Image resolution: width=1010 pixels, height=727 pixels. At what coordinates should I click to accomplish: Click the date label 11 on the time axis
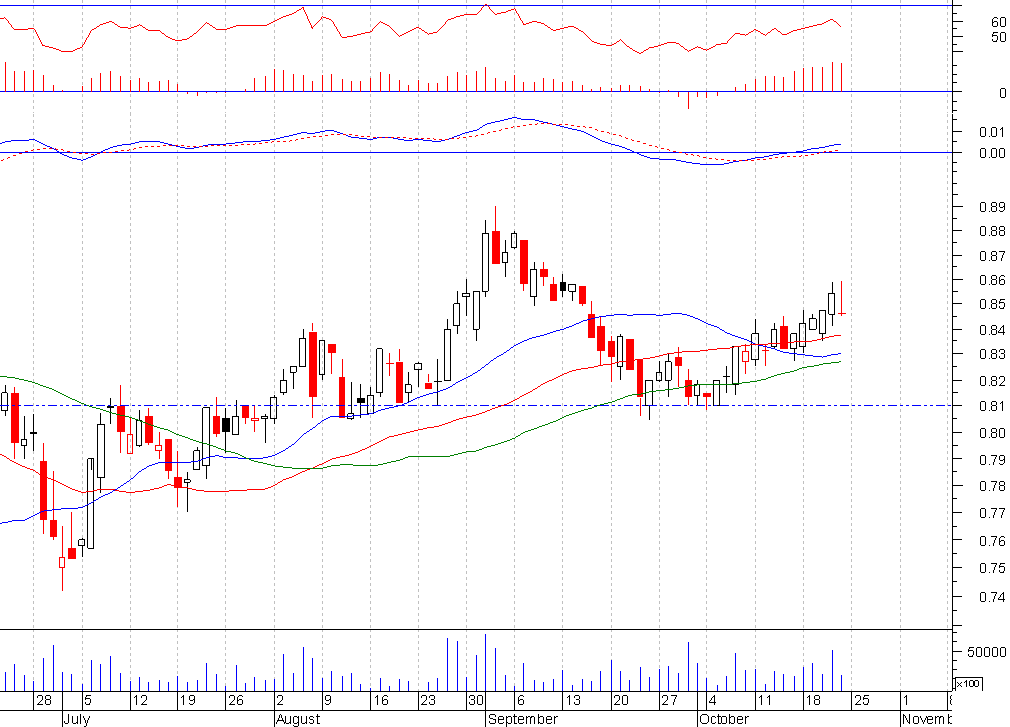coord(765,701)
